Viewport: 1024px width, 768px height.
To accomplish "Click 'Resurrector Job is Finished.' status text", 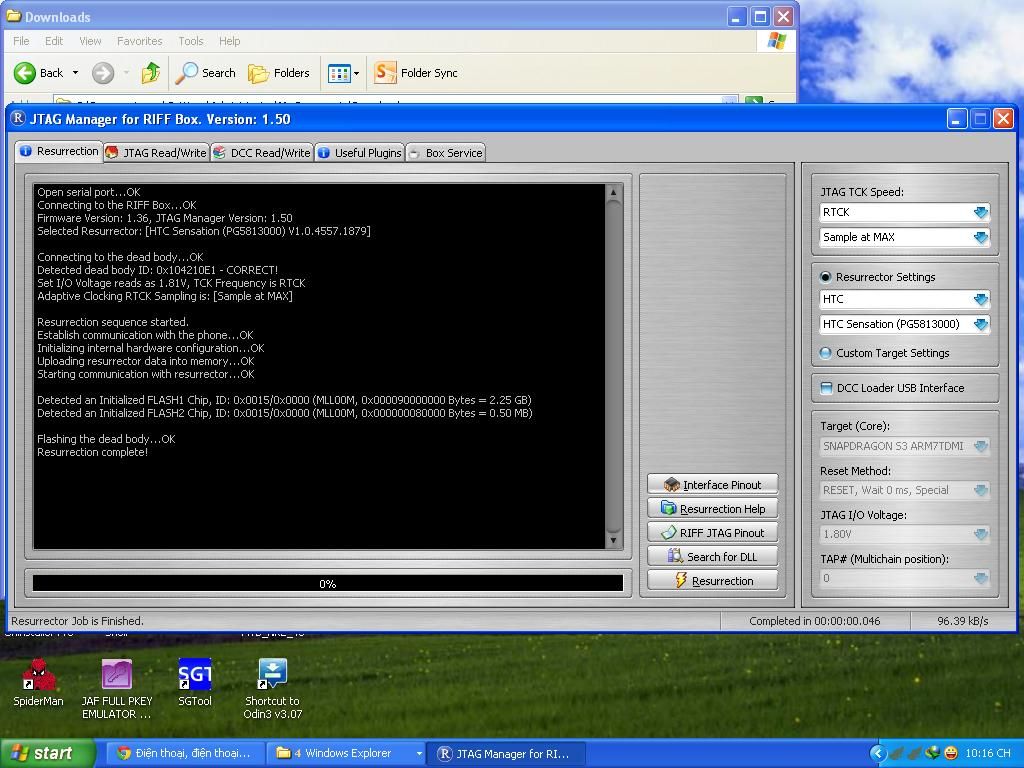I will (77, 621).
